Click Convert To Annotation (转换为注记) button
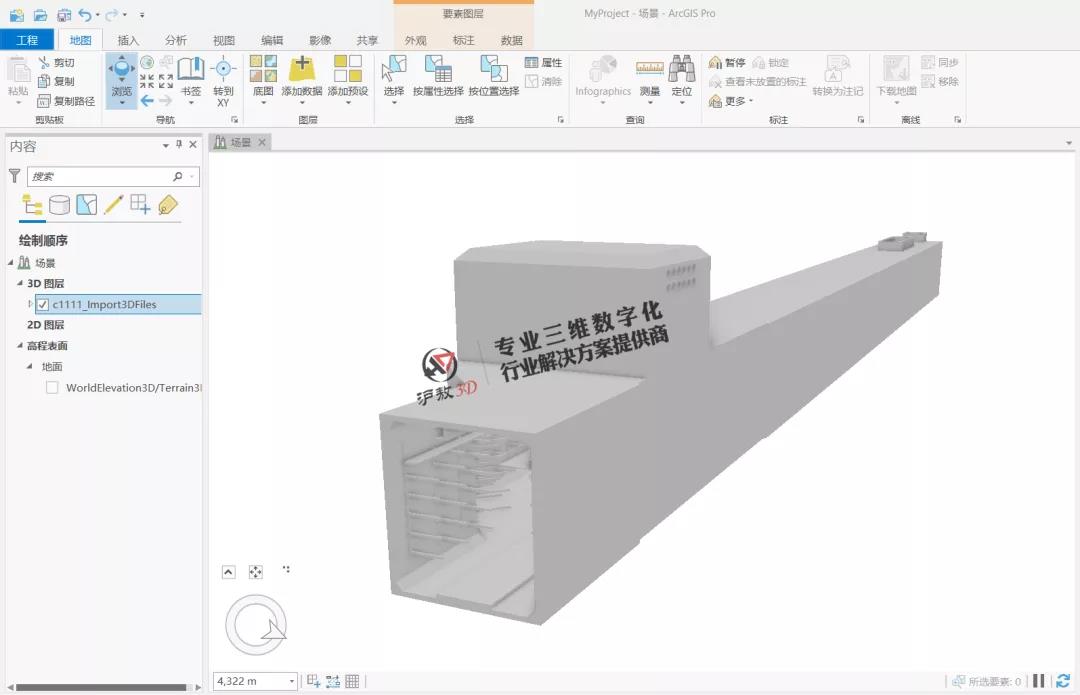This screenshot has width=1080, height=695. click(838, 76)
